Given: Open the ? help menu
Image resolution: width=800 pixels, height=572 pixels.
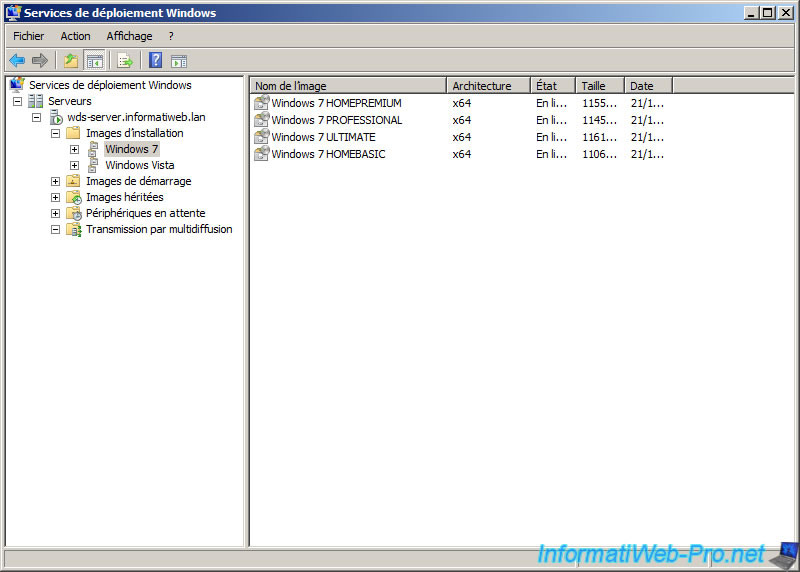Looking at the screenshot, I should click(x=171, y=36).
